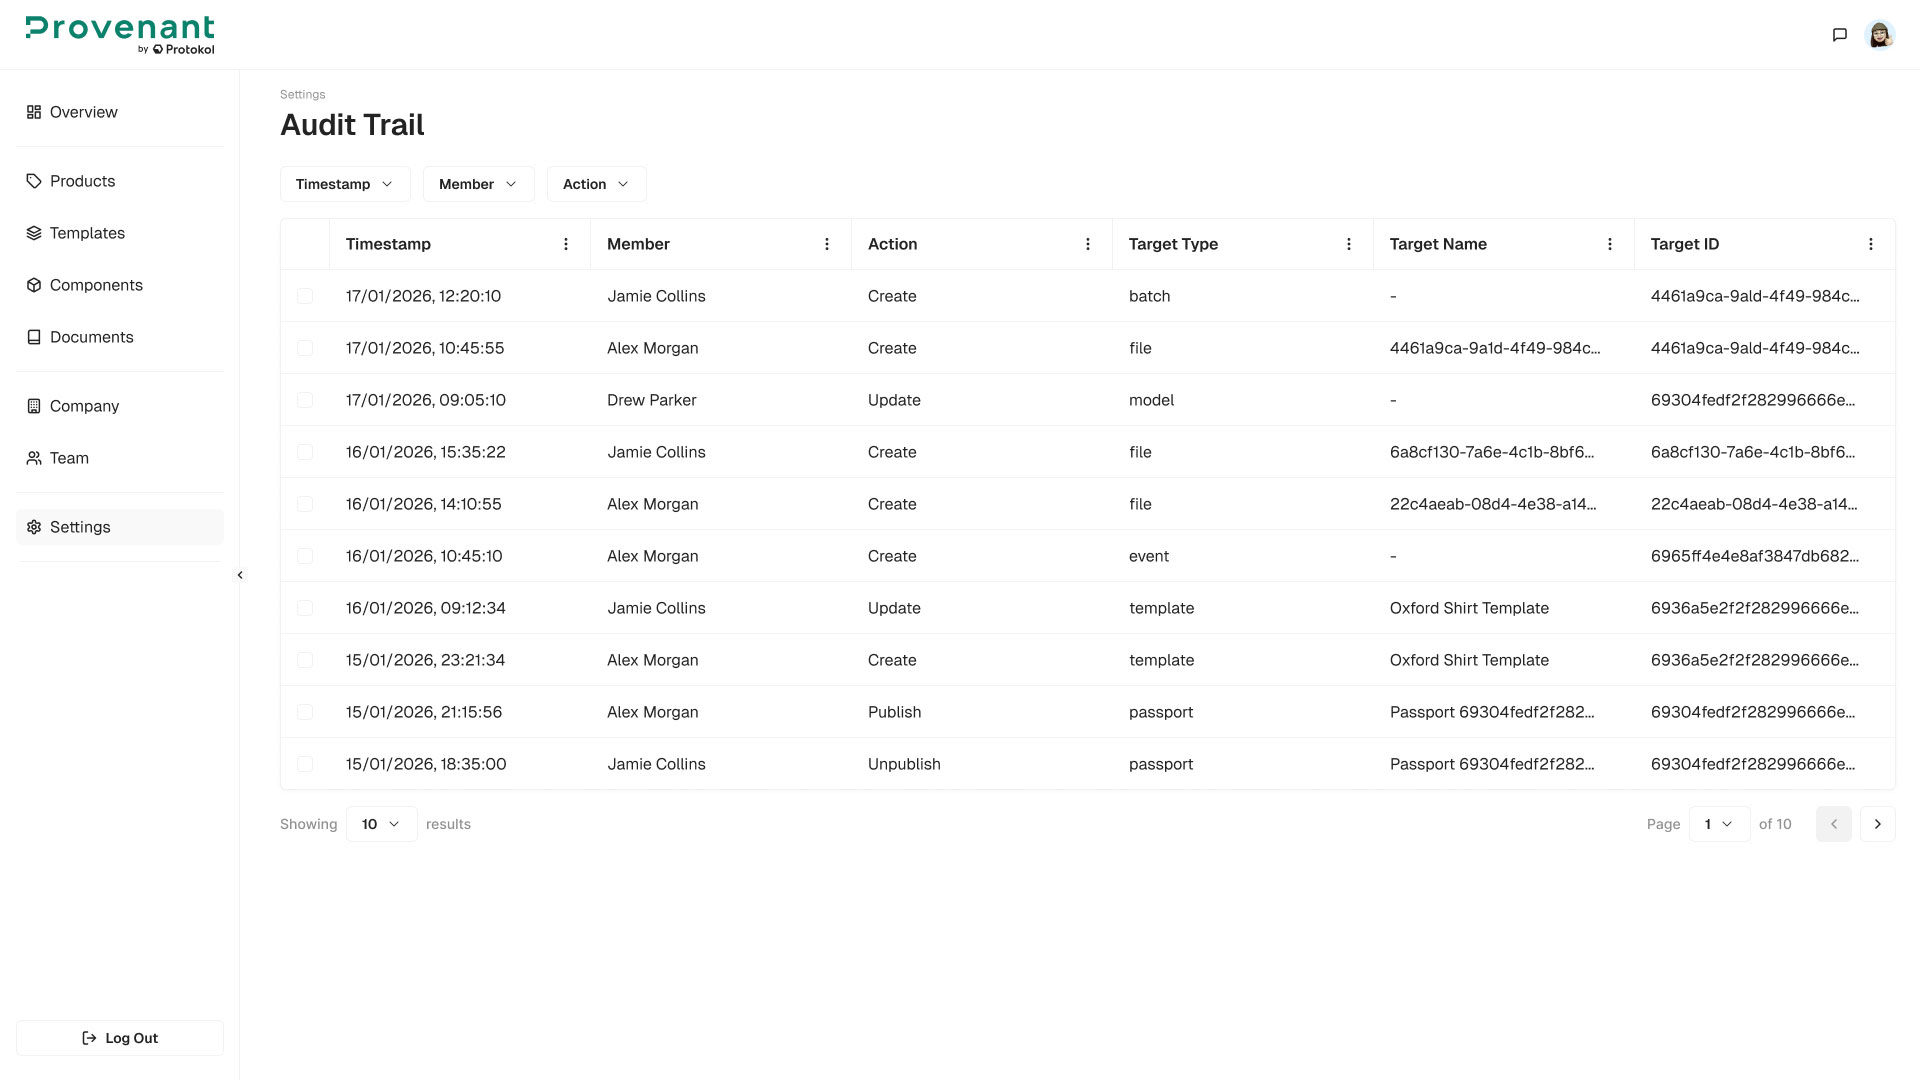This screenshot has height=1080, width=1920.
Task: Click target name 22c4aeab-08d4-4e38-a14...
Action: (x=1493, y=504)
